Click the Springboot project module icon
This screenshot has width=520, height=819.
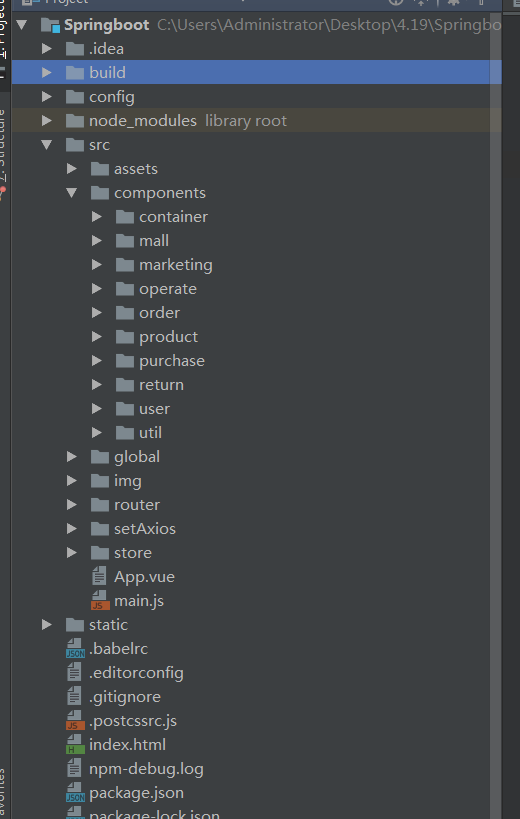(51, 25)
